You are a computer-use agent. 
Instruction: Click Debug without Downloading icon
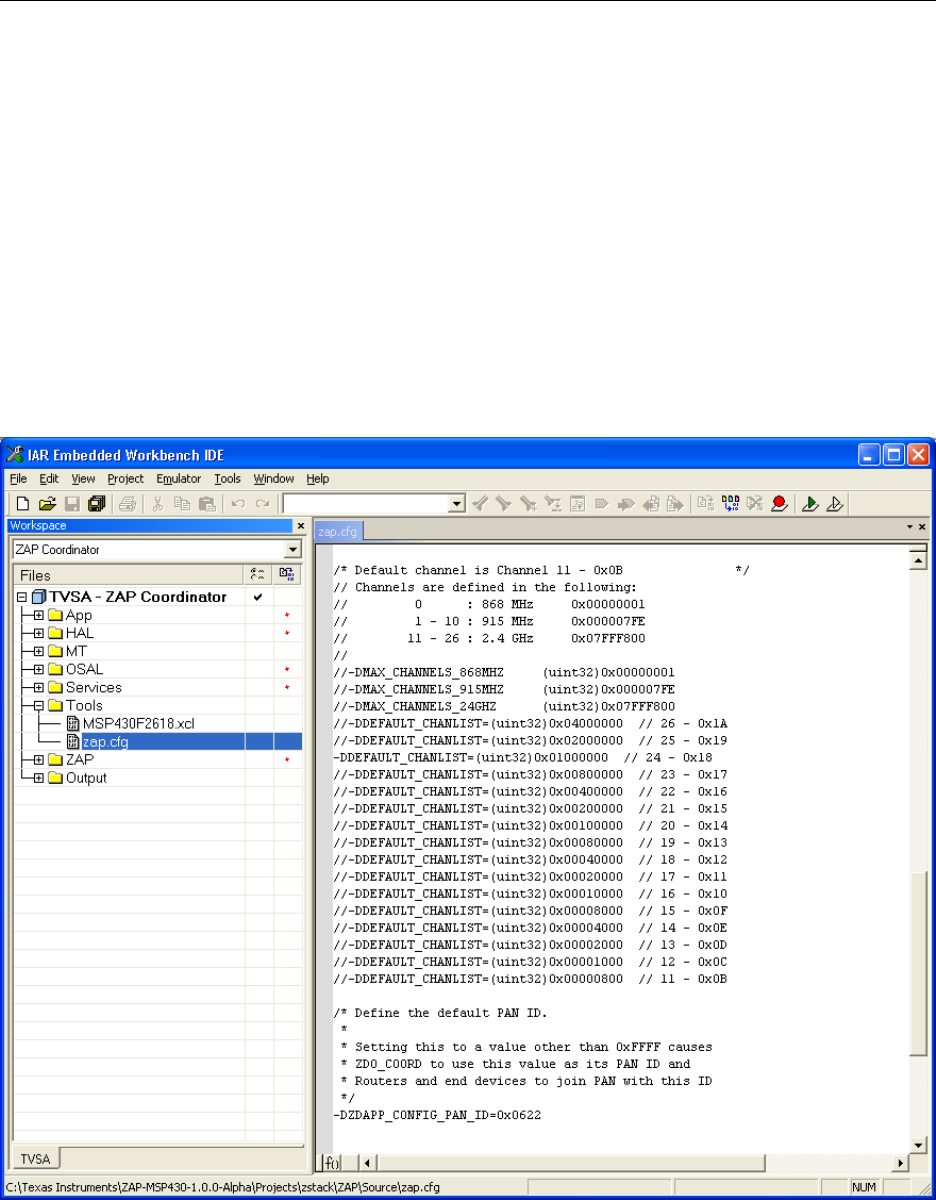coord(835,504)
